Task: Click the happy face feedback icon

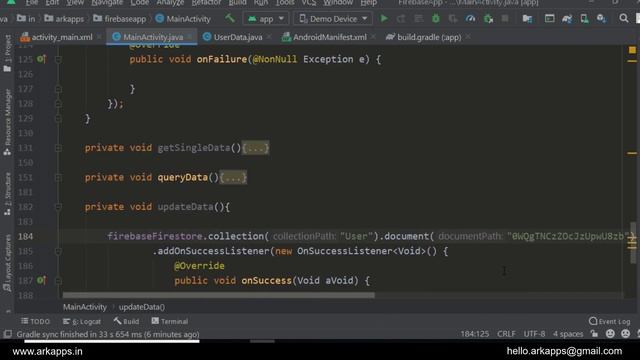Action: click(x=610, y=334)
